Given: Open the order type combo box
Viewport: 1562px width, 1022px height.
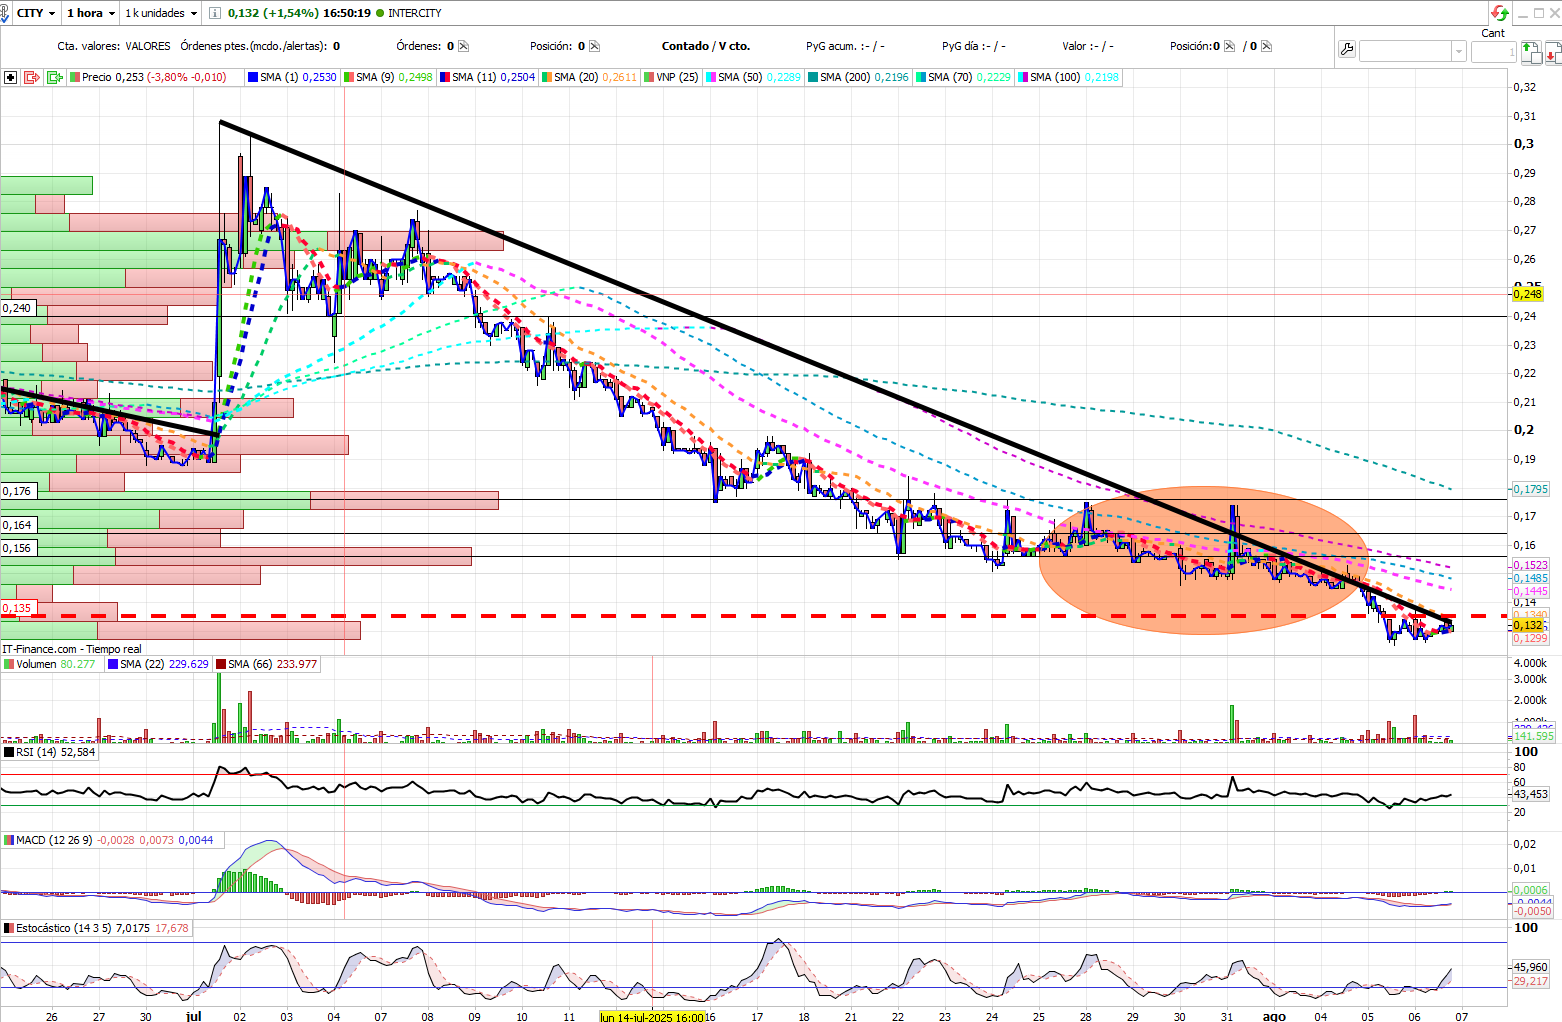Looking at the screenshot, I should tap(1412, 51).
